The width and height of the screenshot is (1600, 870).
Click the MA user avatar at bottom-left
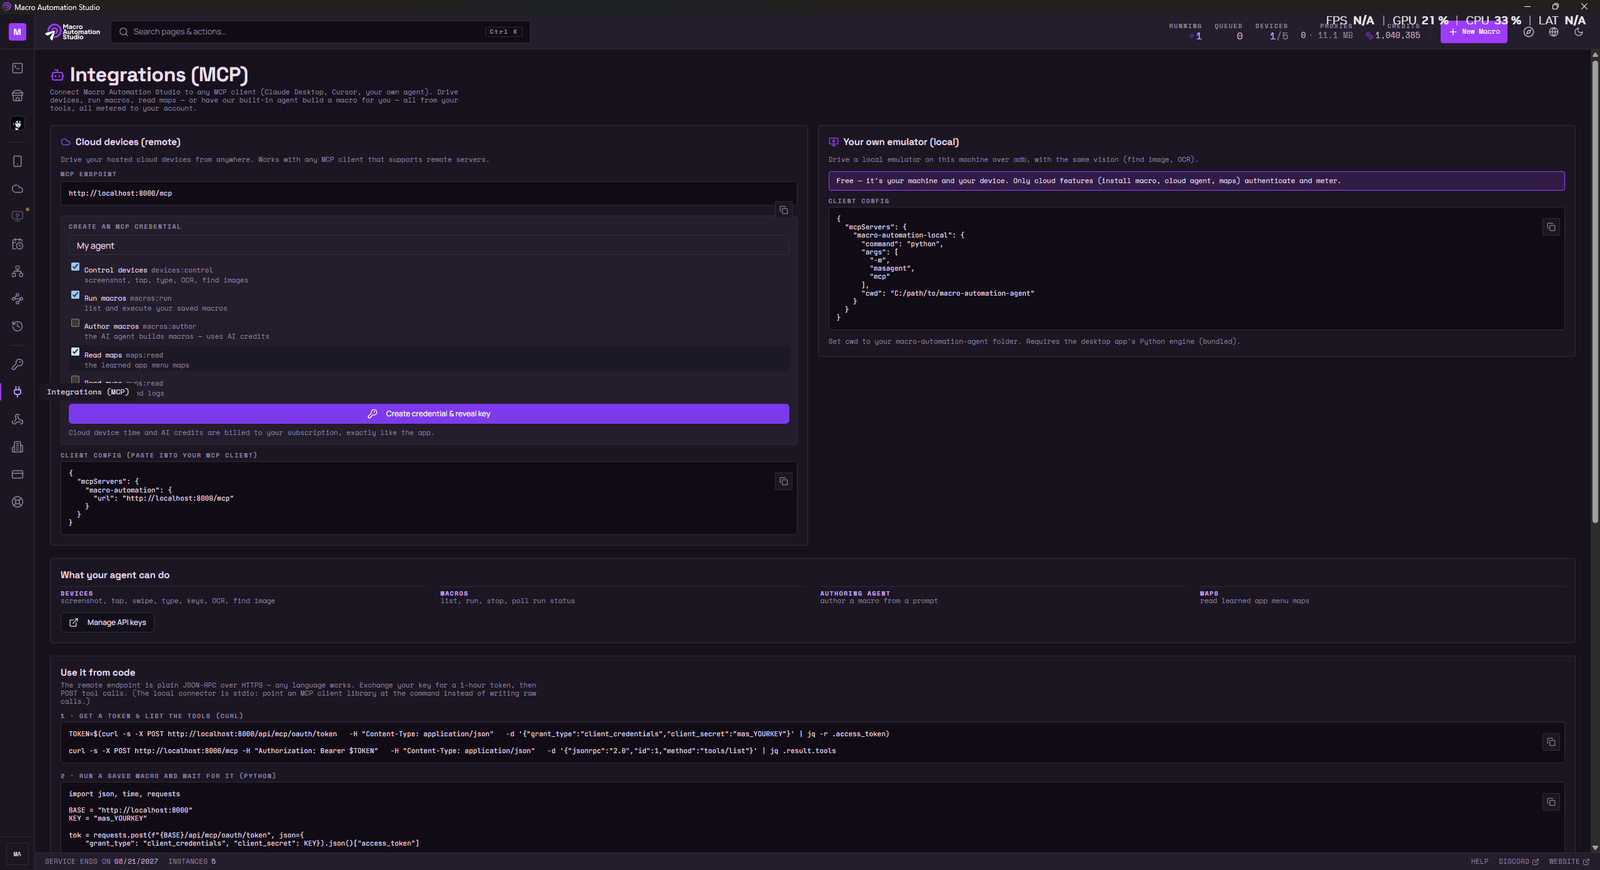17,854
